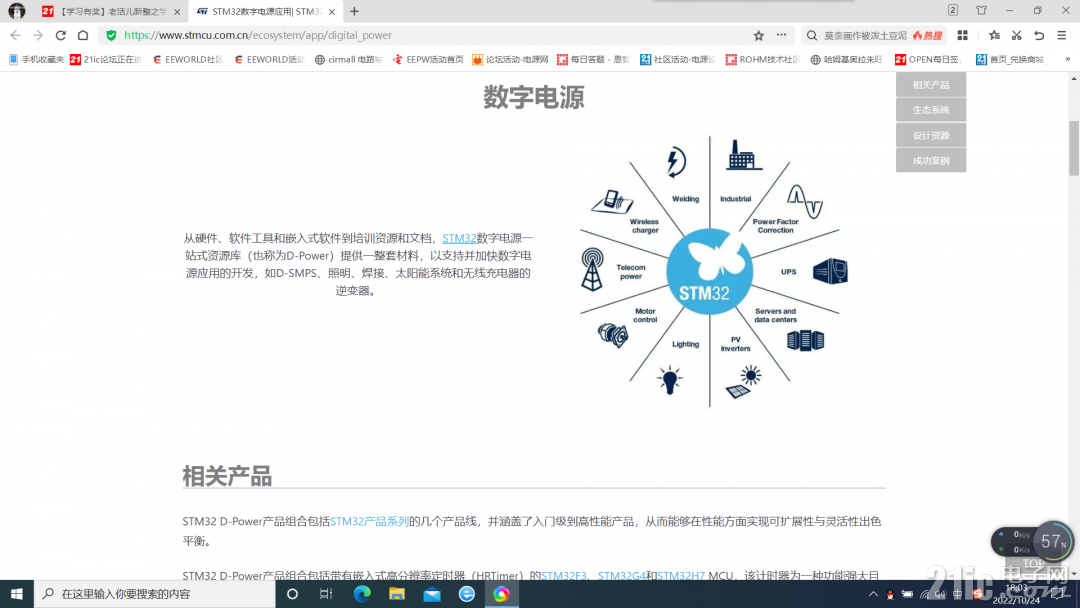Open the EEPW活动首页 bookmark
The height and width of the screenshot is (608, 1080).
coord(428,60)
